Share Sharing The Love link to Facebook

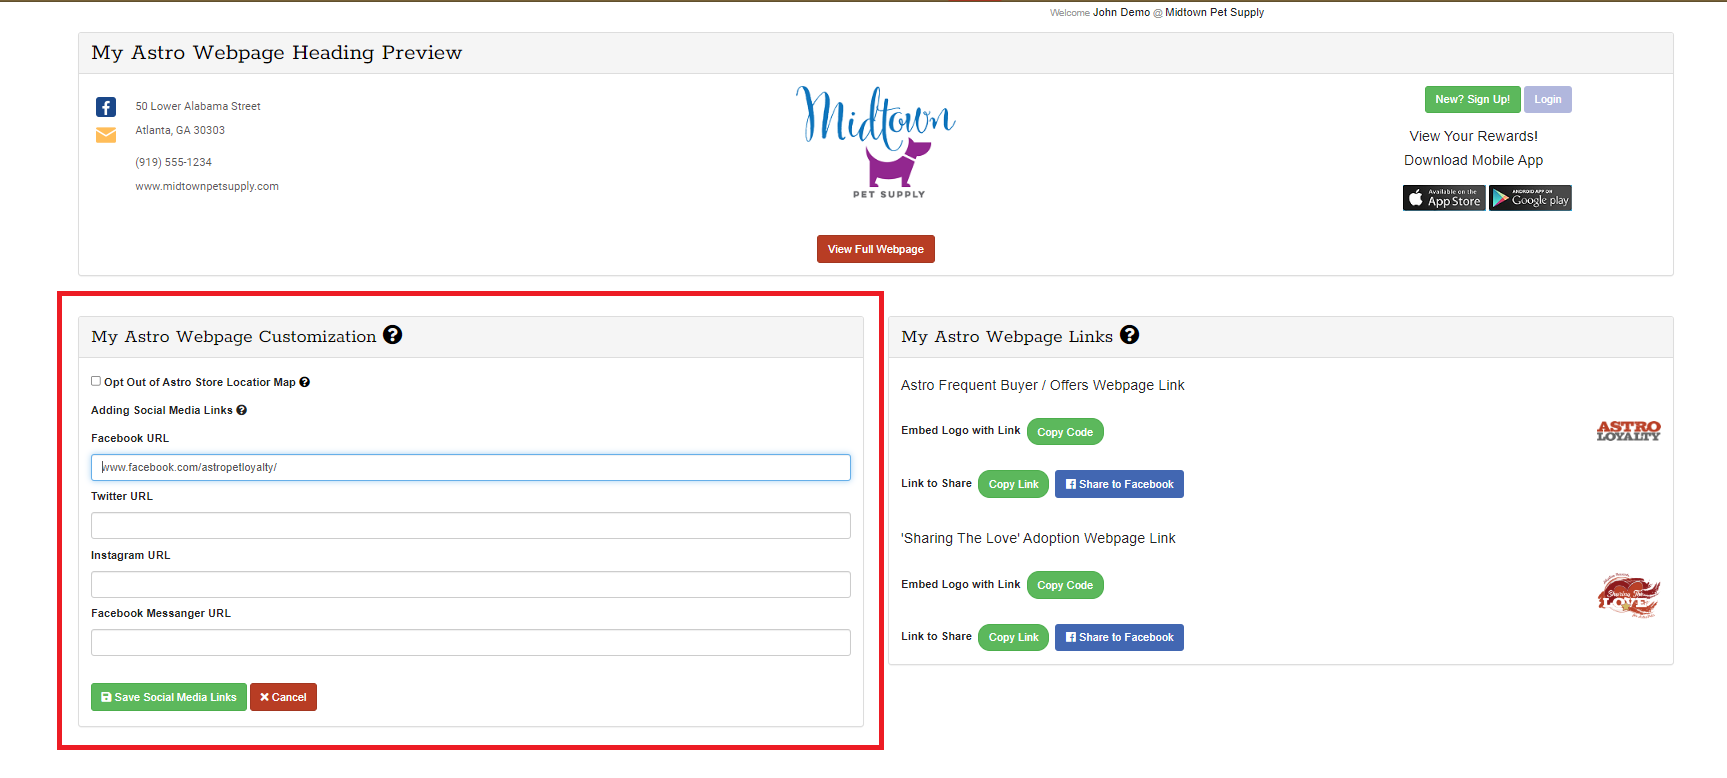[x=1119, y=637]
